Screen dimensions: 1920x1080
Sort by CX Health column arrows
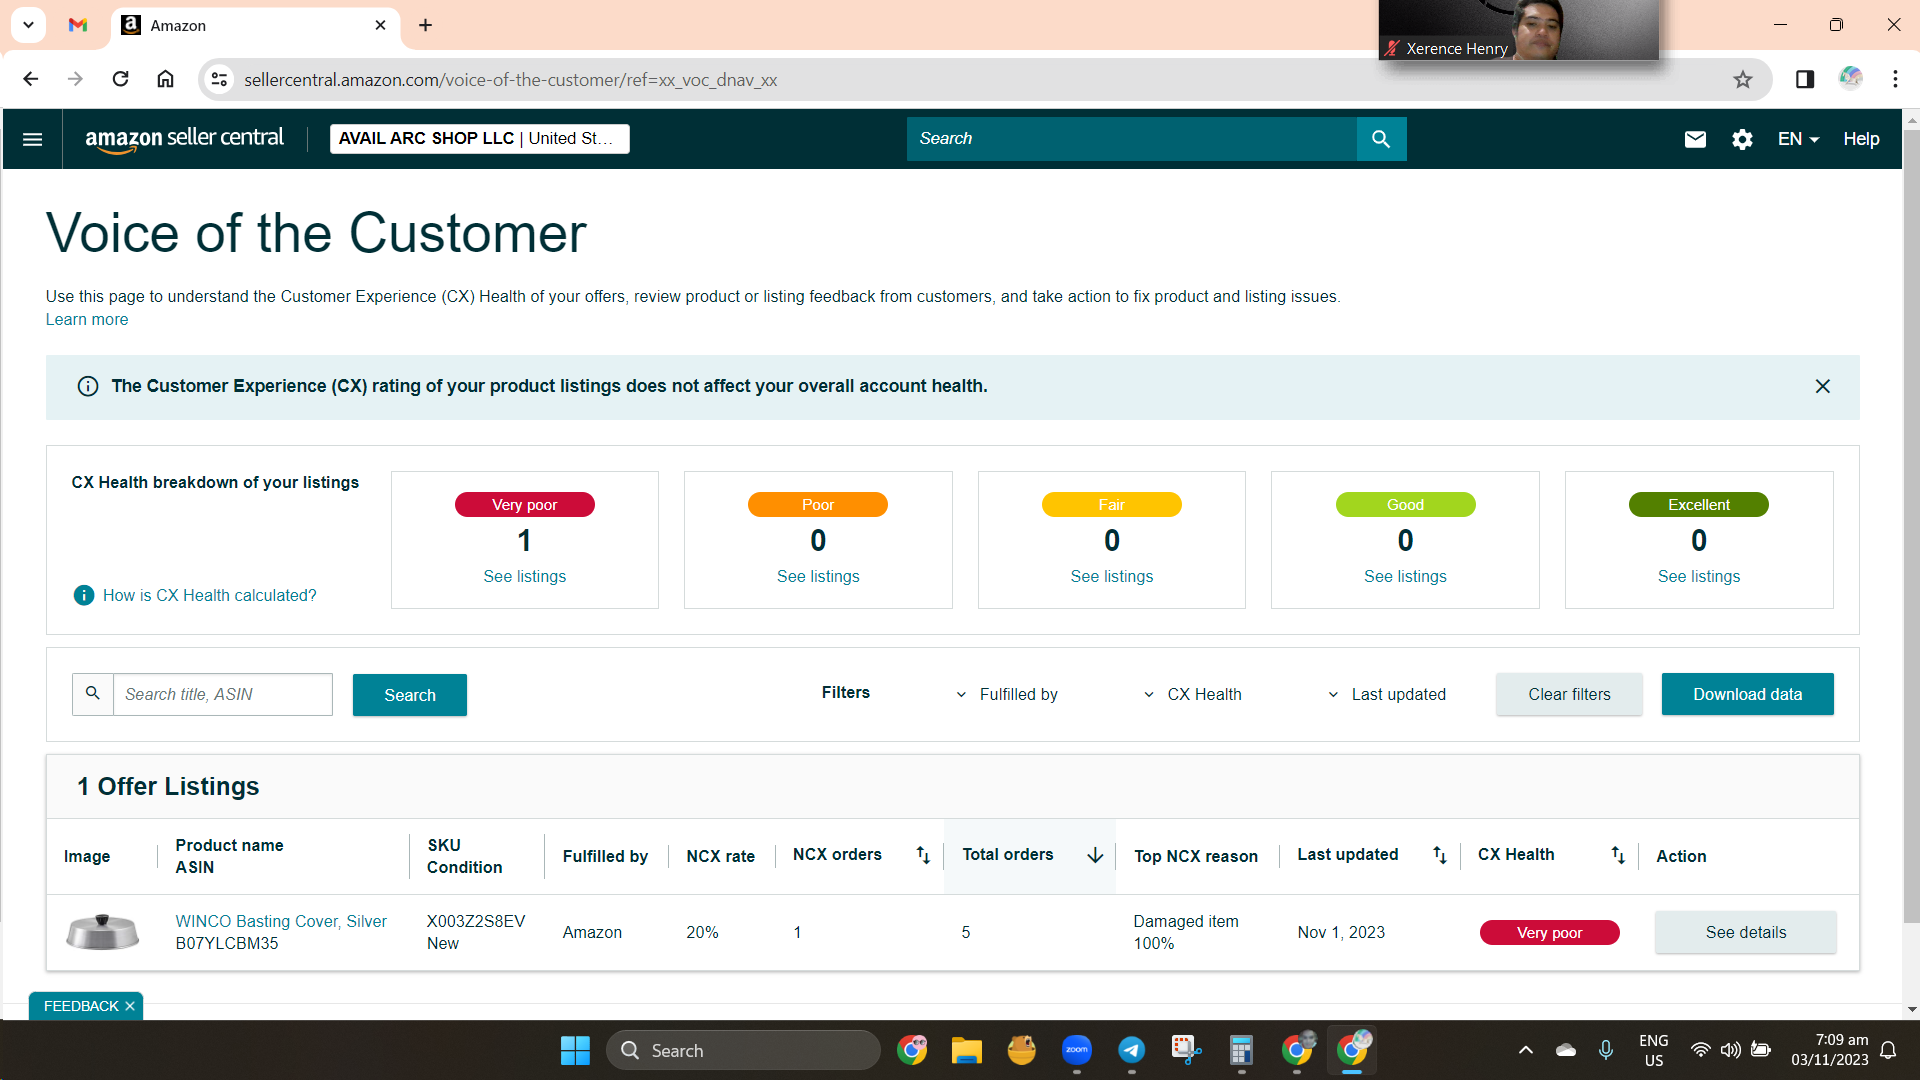coord(1617,855)
